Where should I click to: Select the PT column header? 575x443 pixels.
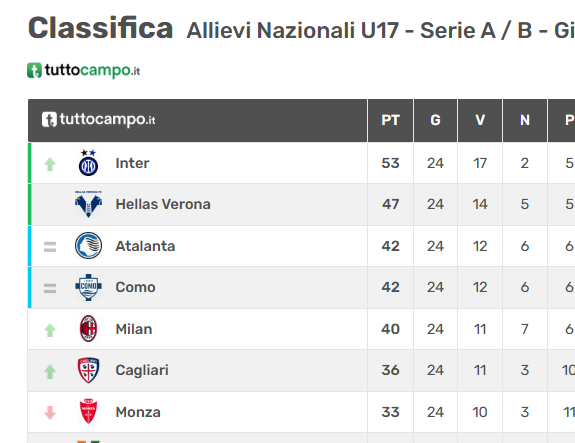[390, 120]
